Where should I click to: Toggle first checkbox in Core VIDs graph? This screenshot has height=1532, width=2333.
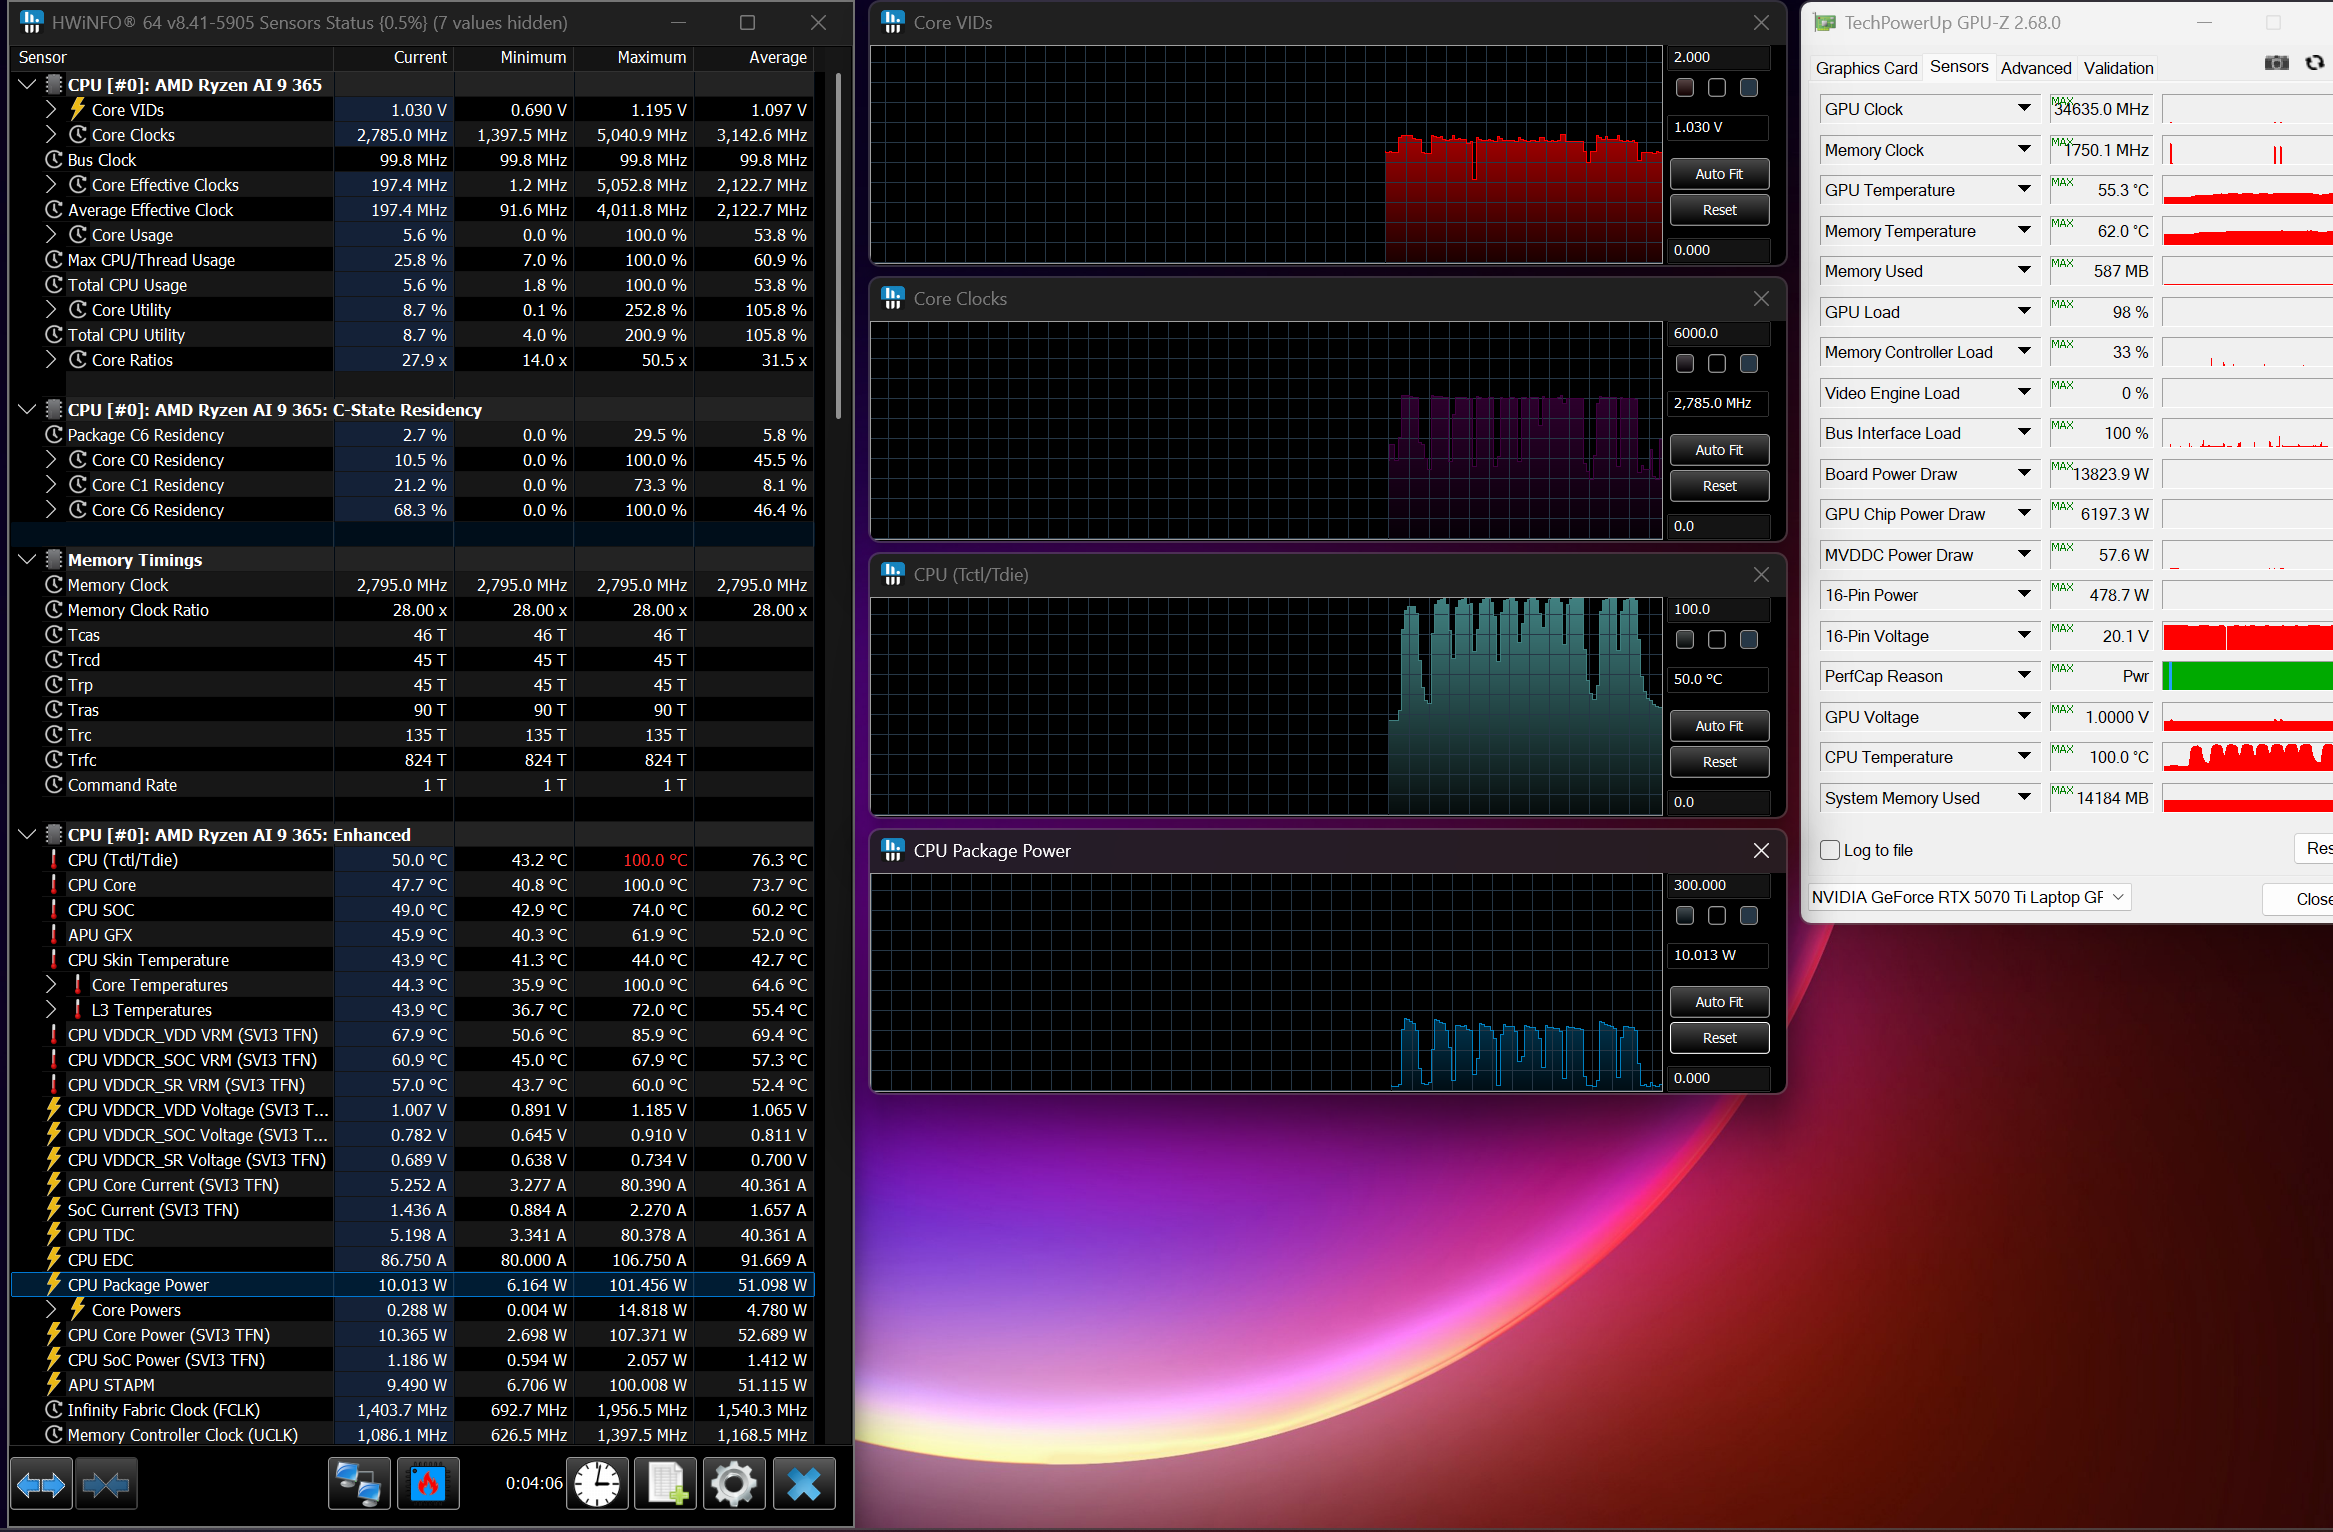[x=1685, y=88]
